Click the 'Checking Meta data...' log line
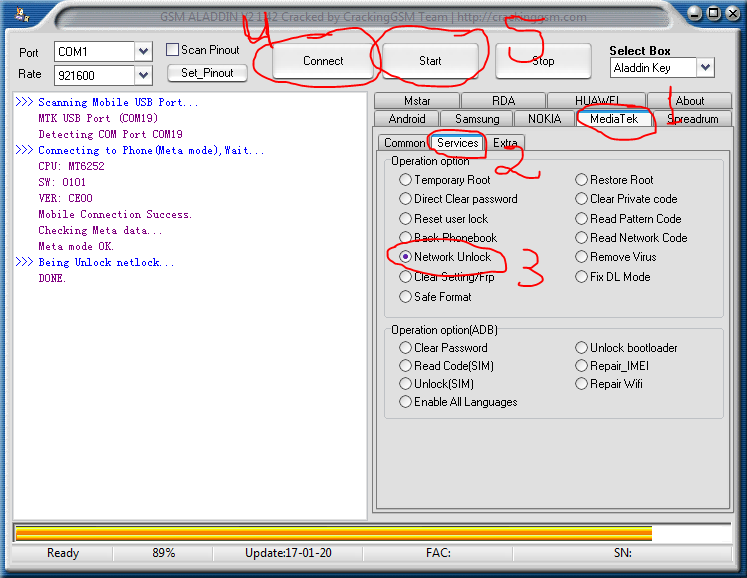Viewport: 747px width, 578px height. [x=100, y=231]
